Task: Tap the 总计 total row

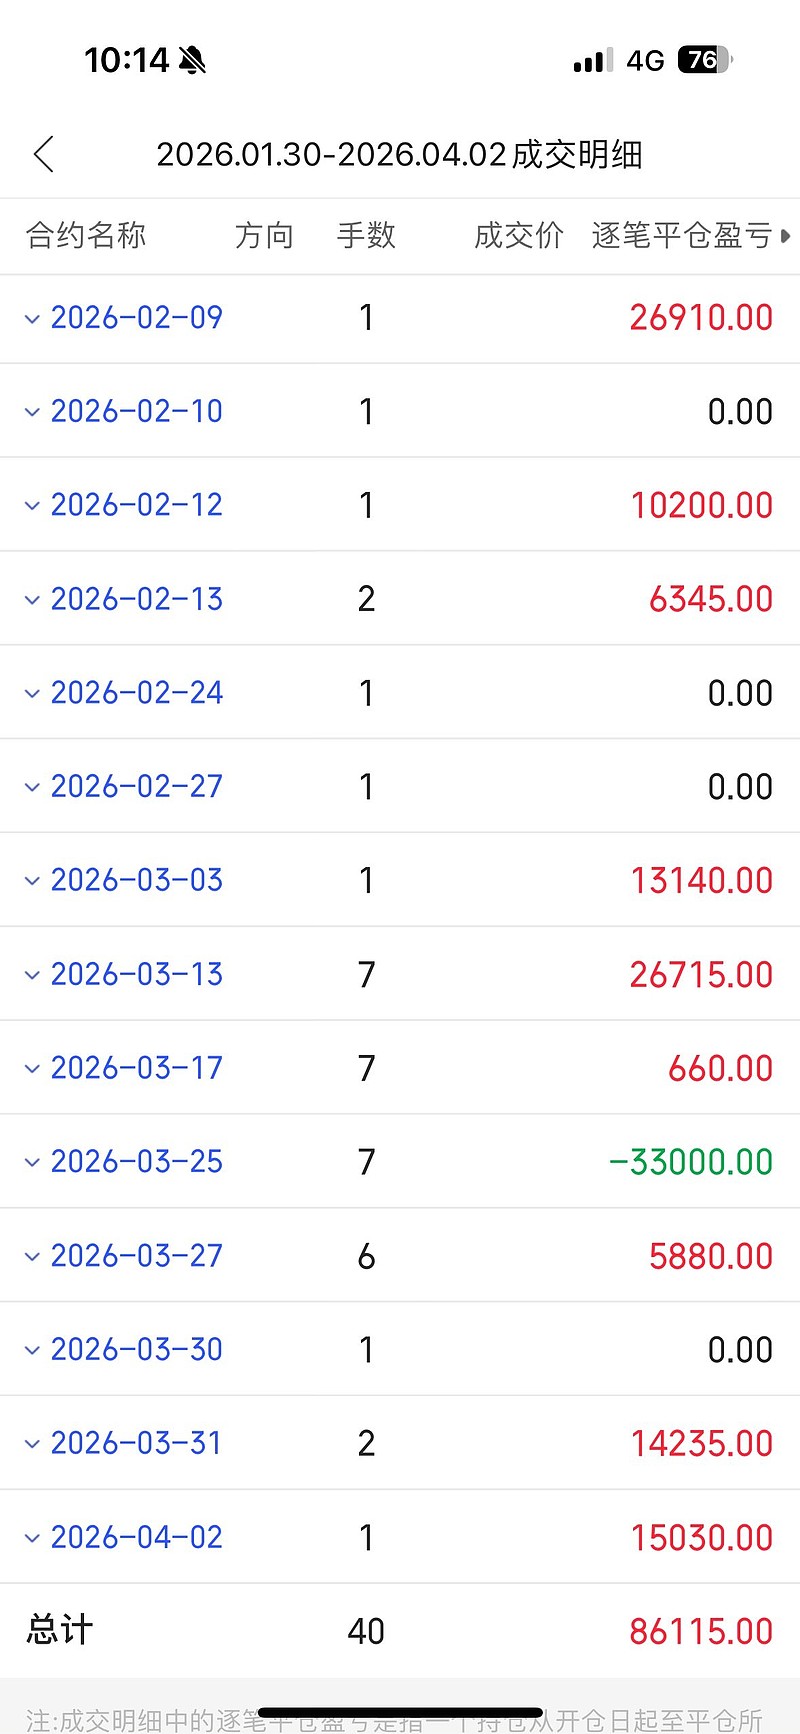Action: pos(60,1630)
